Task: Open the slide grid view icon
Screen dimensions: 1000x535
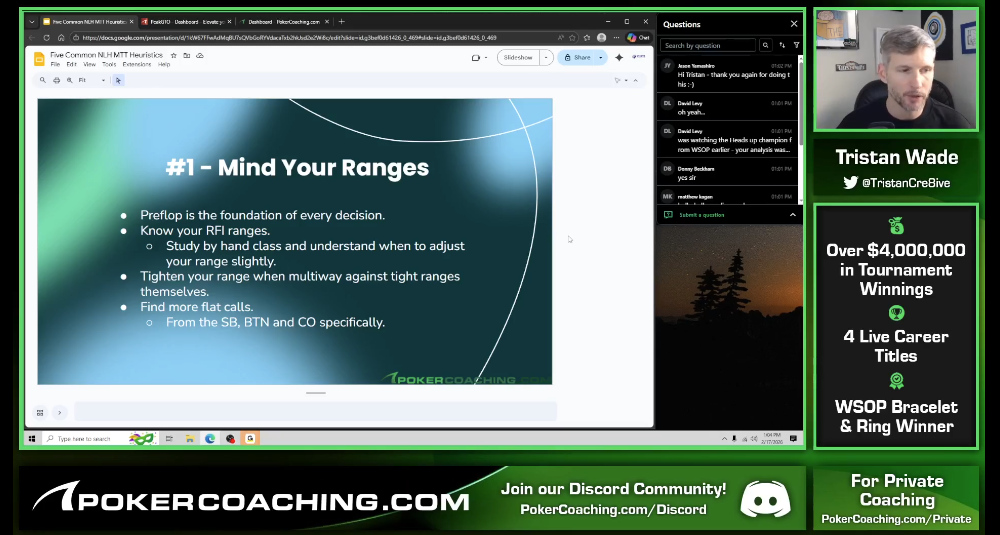Action: click(40, 413)
